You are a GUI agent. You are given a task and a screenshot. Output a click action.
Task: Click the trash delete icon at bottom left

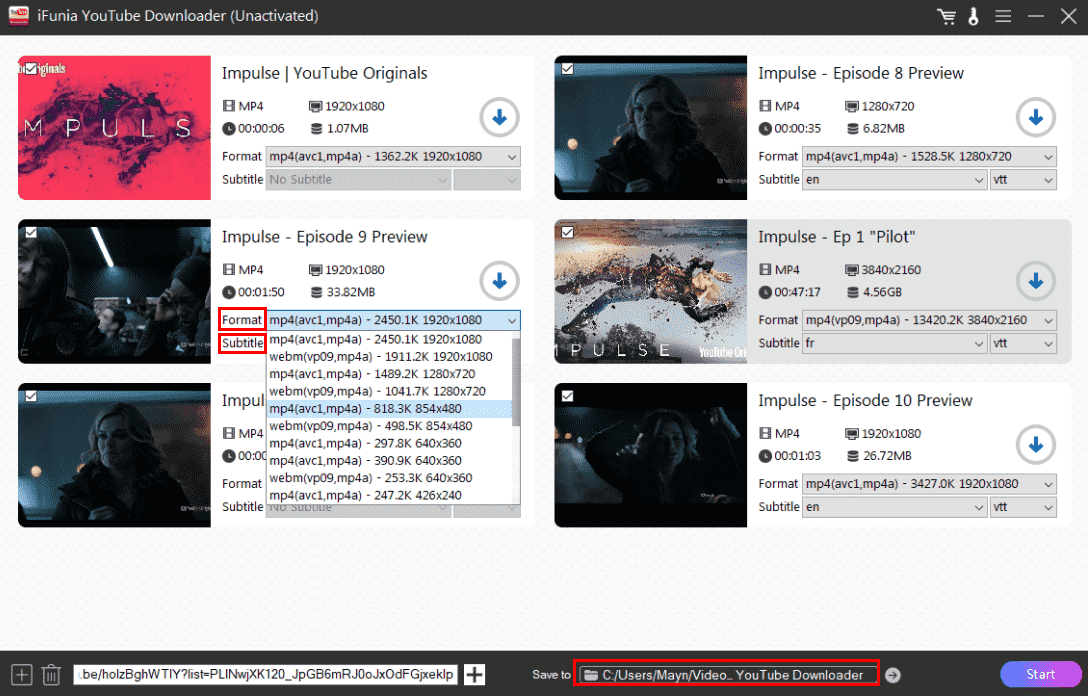point(51,675)
